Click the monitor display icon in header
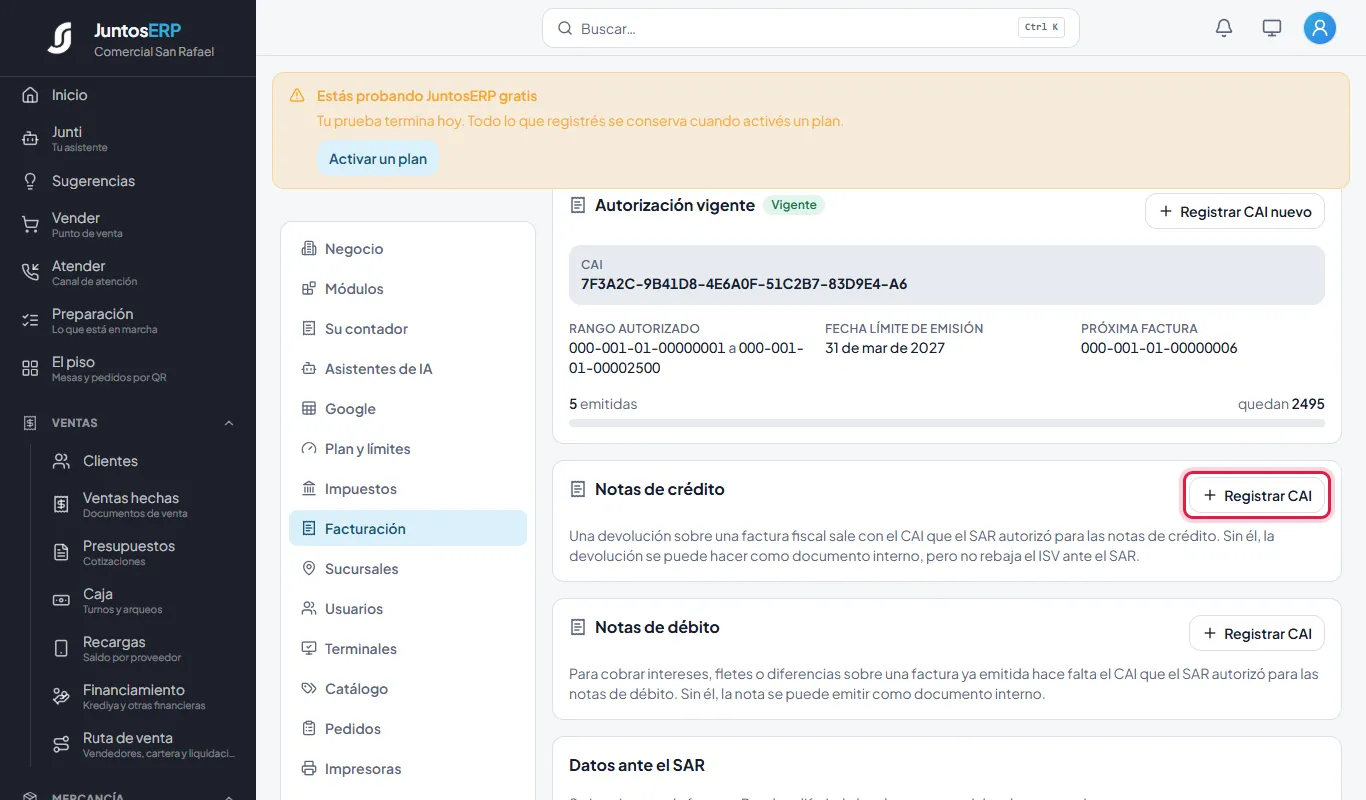The width and height of the screenshot is (1366, 800). (x=1272, y=28)
